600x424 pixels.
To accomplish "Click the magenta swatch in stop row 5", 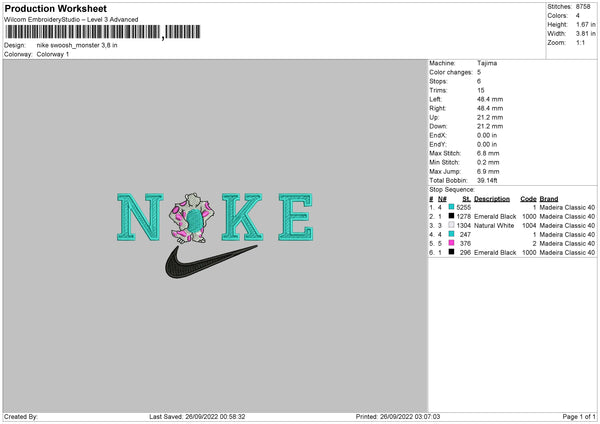I will click(x=452, y=243).
